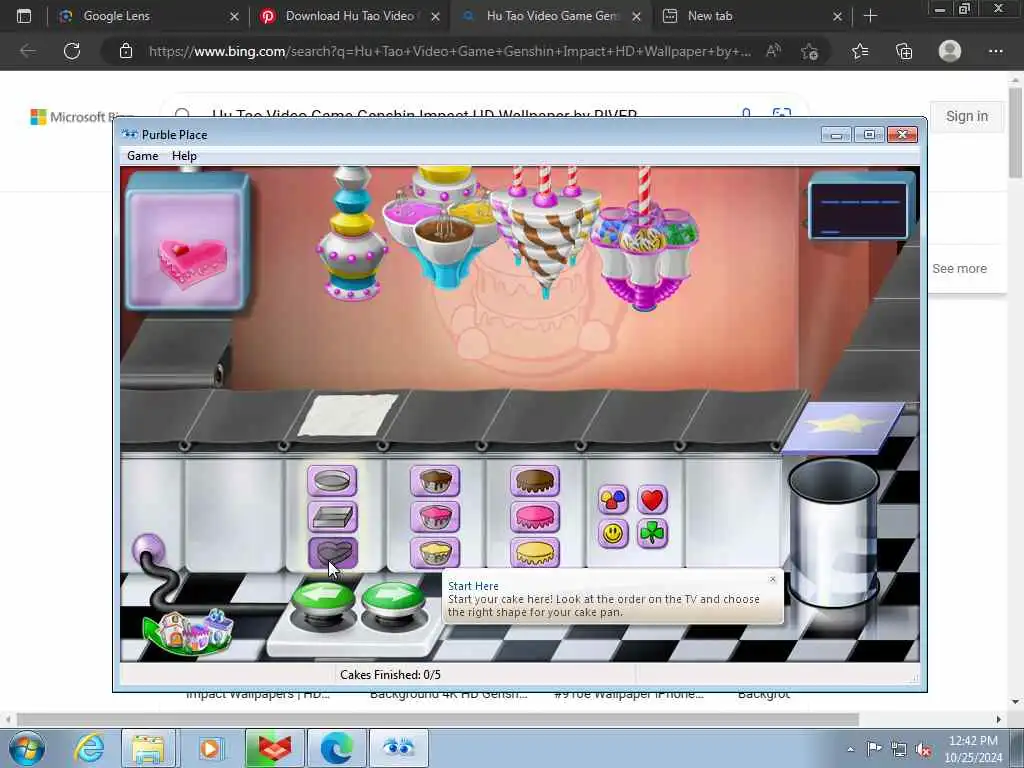Open the Help menu
The image size is (1024, 768).
(x=184, y=156)
